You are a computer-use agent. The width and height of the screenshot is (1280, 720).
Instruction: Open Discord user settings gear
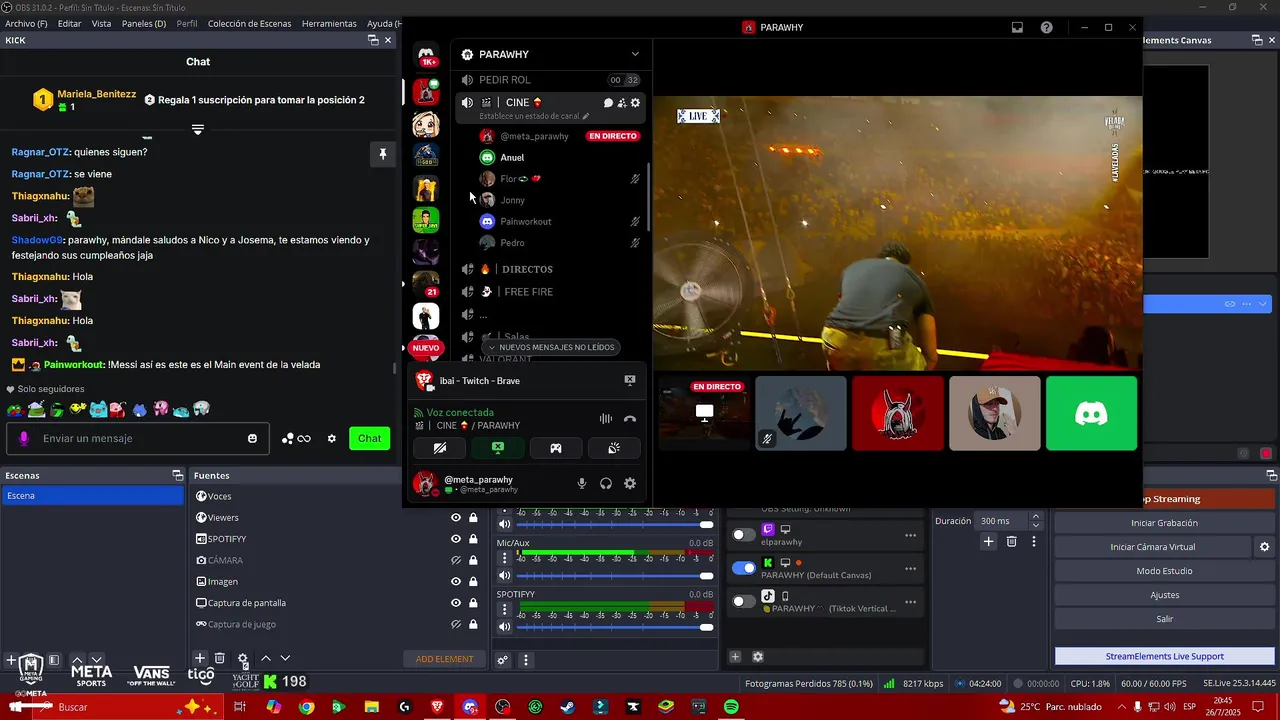630,483
